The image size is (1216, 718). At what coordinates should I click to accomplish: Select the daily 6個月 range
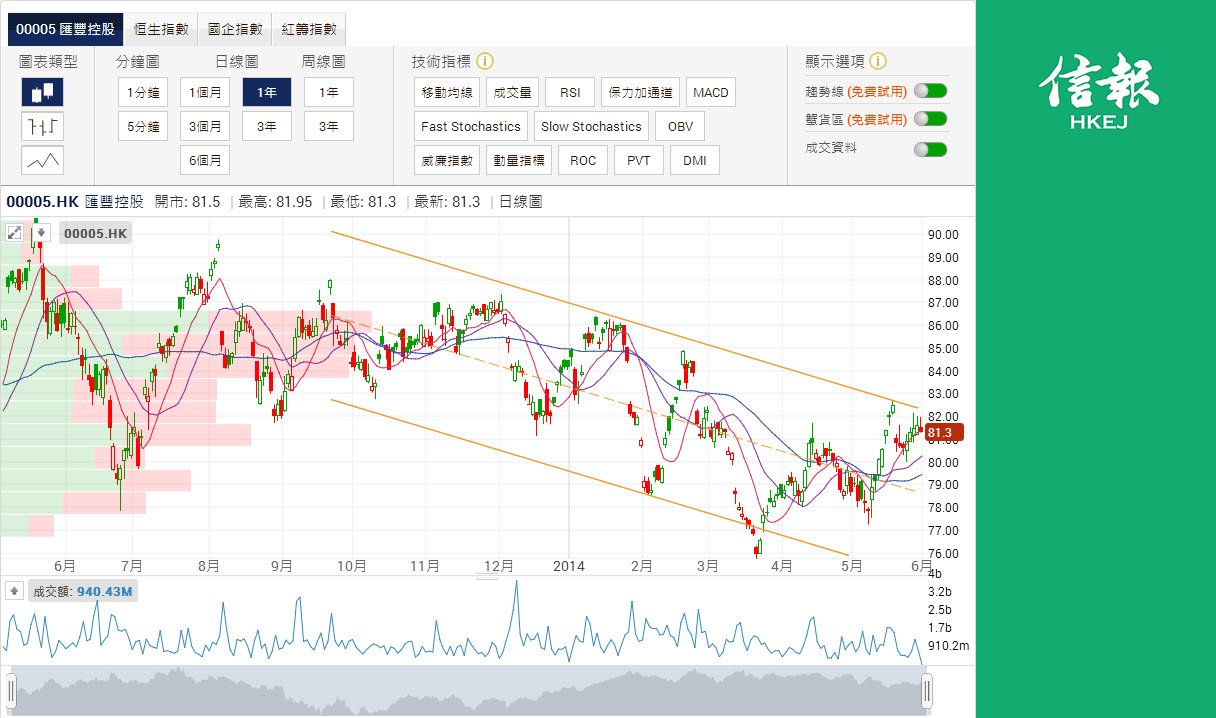205,160
